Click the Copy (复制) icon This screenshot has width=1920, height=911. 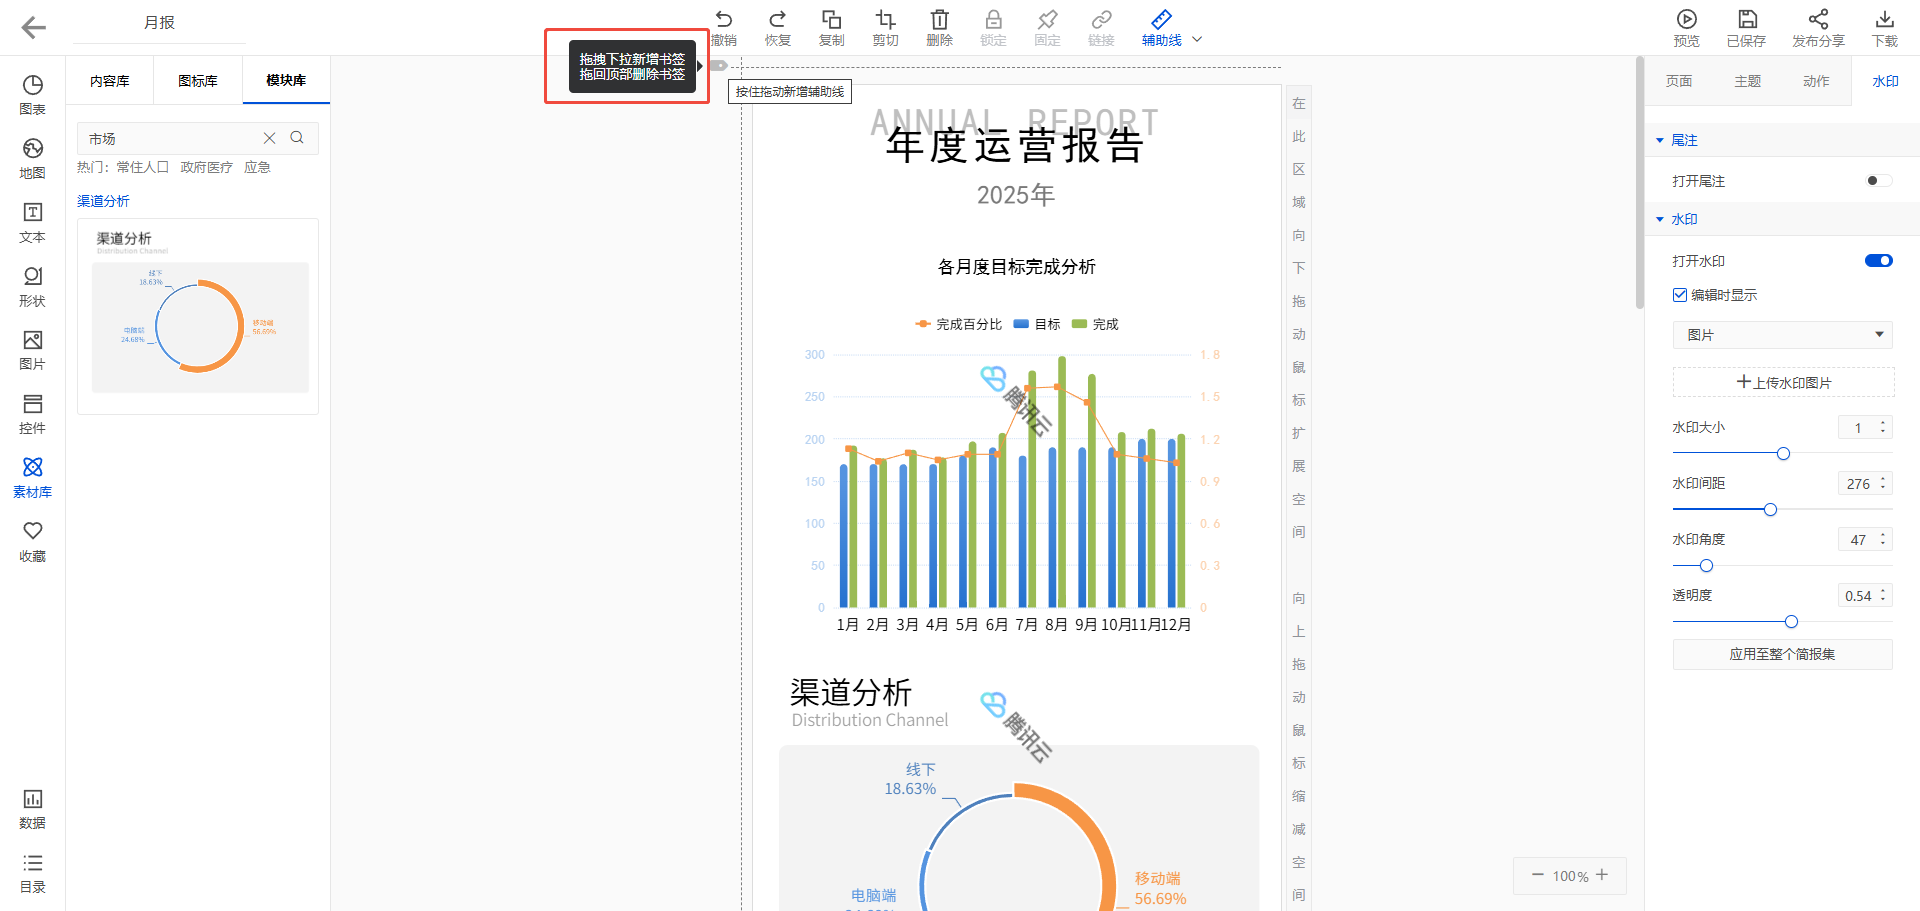(x=831, y=20)
